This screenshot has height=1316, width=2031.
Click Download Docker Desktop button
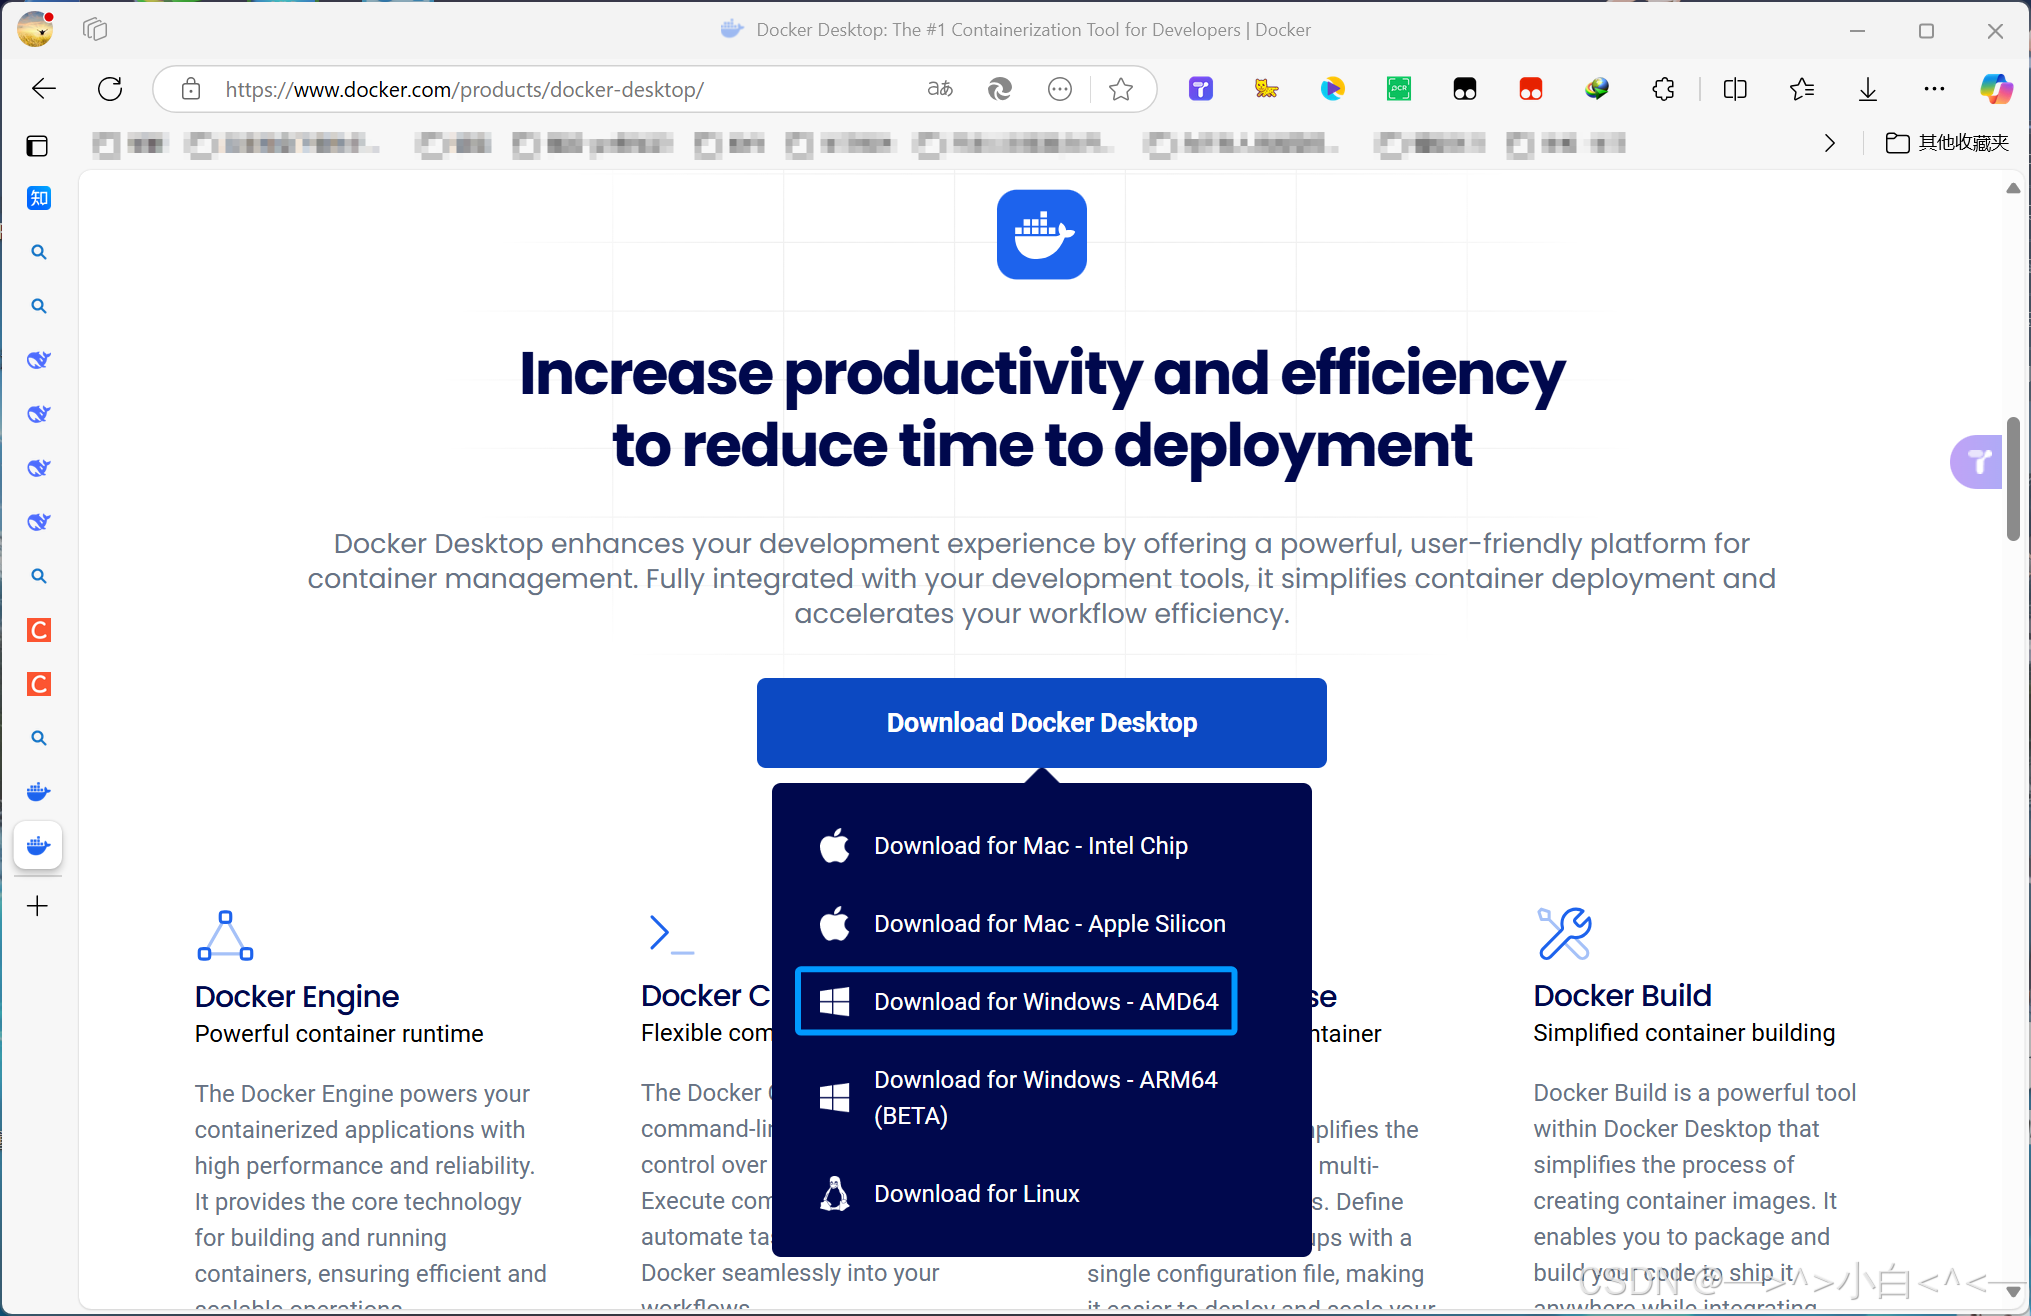point(1041,723)
